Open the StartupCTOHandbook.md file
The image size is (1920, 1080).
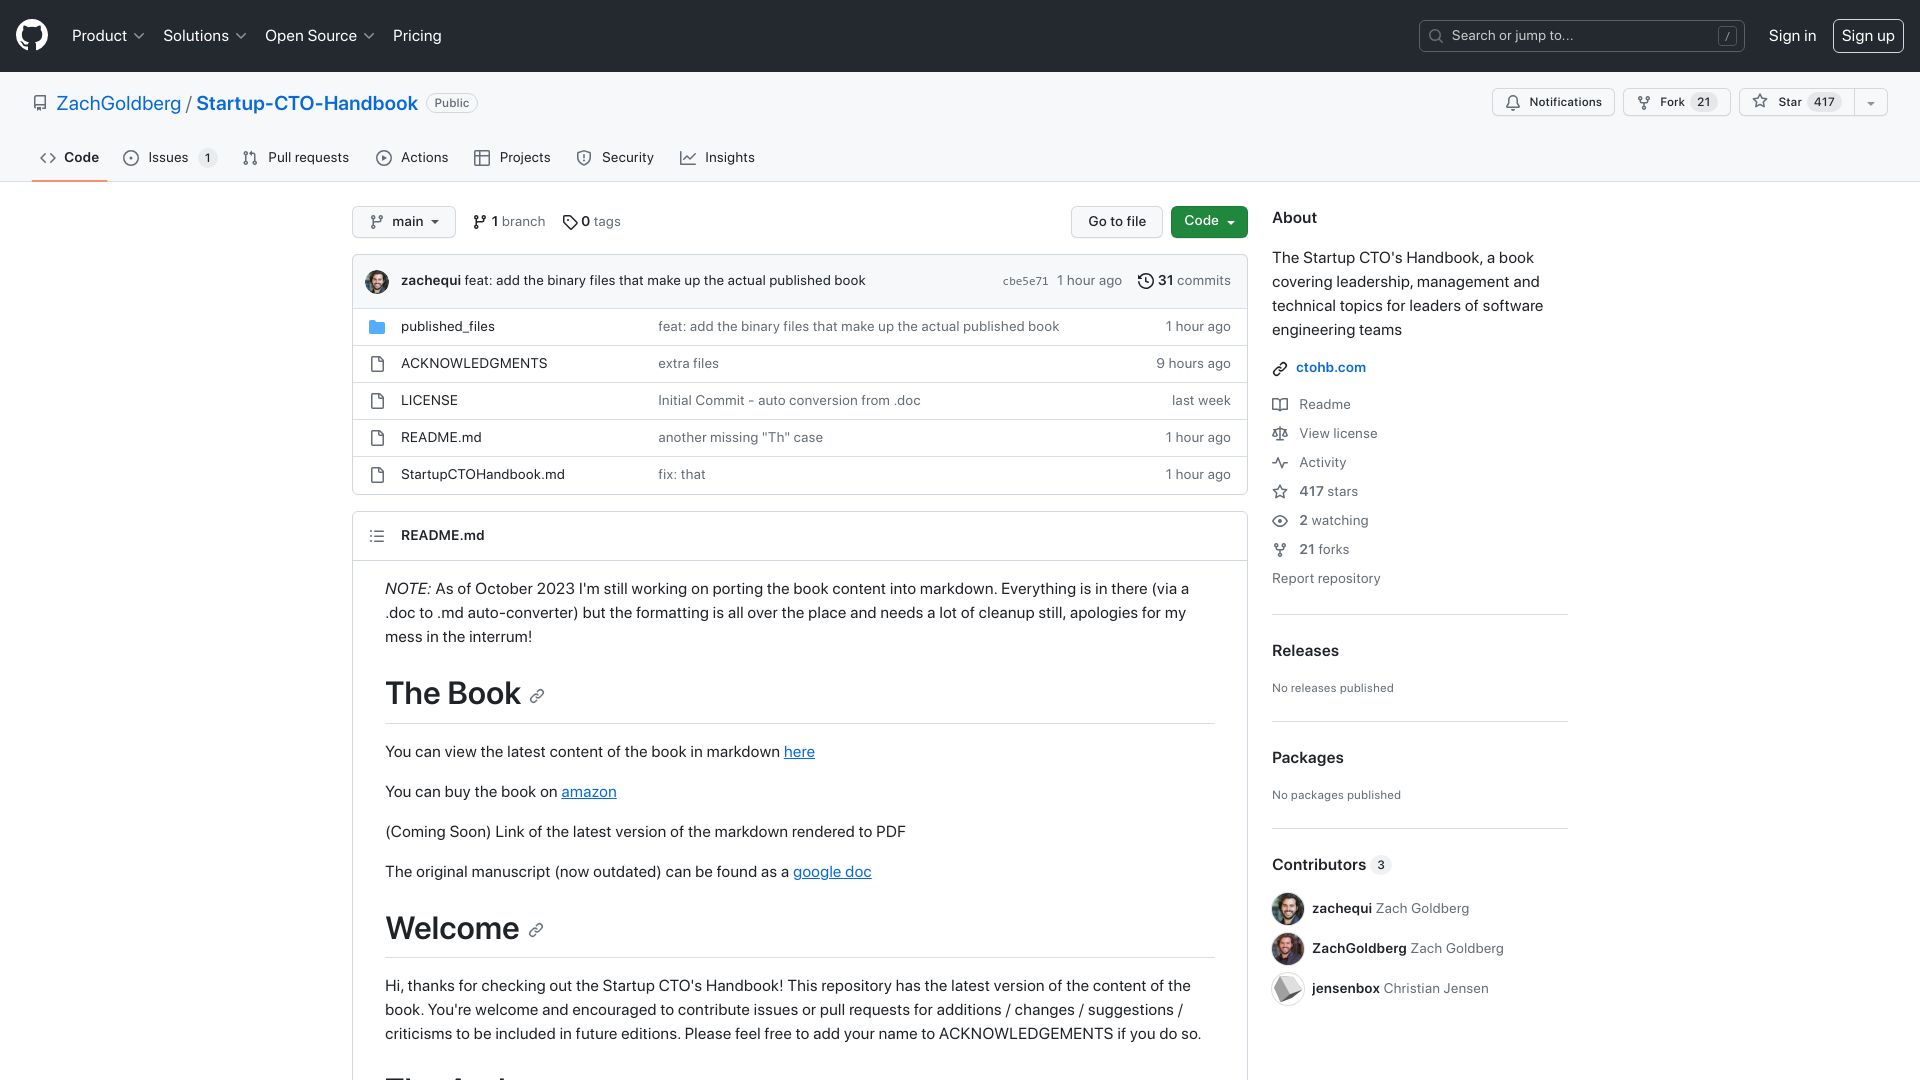click(483, 475)
